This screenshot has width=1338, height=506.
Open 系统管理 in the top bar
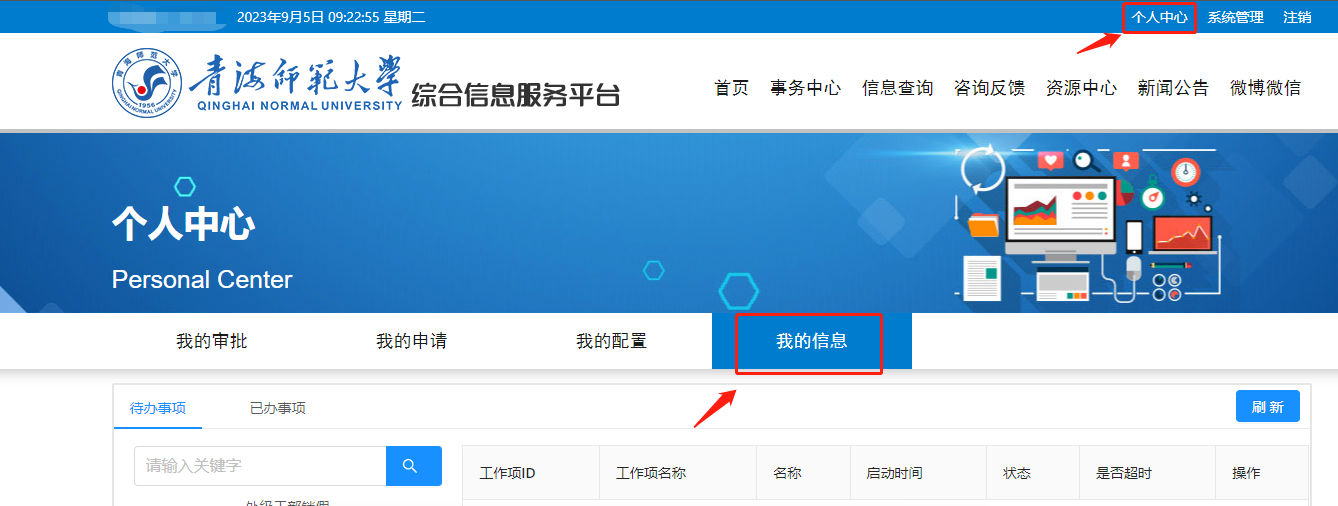coord(1235,17)
